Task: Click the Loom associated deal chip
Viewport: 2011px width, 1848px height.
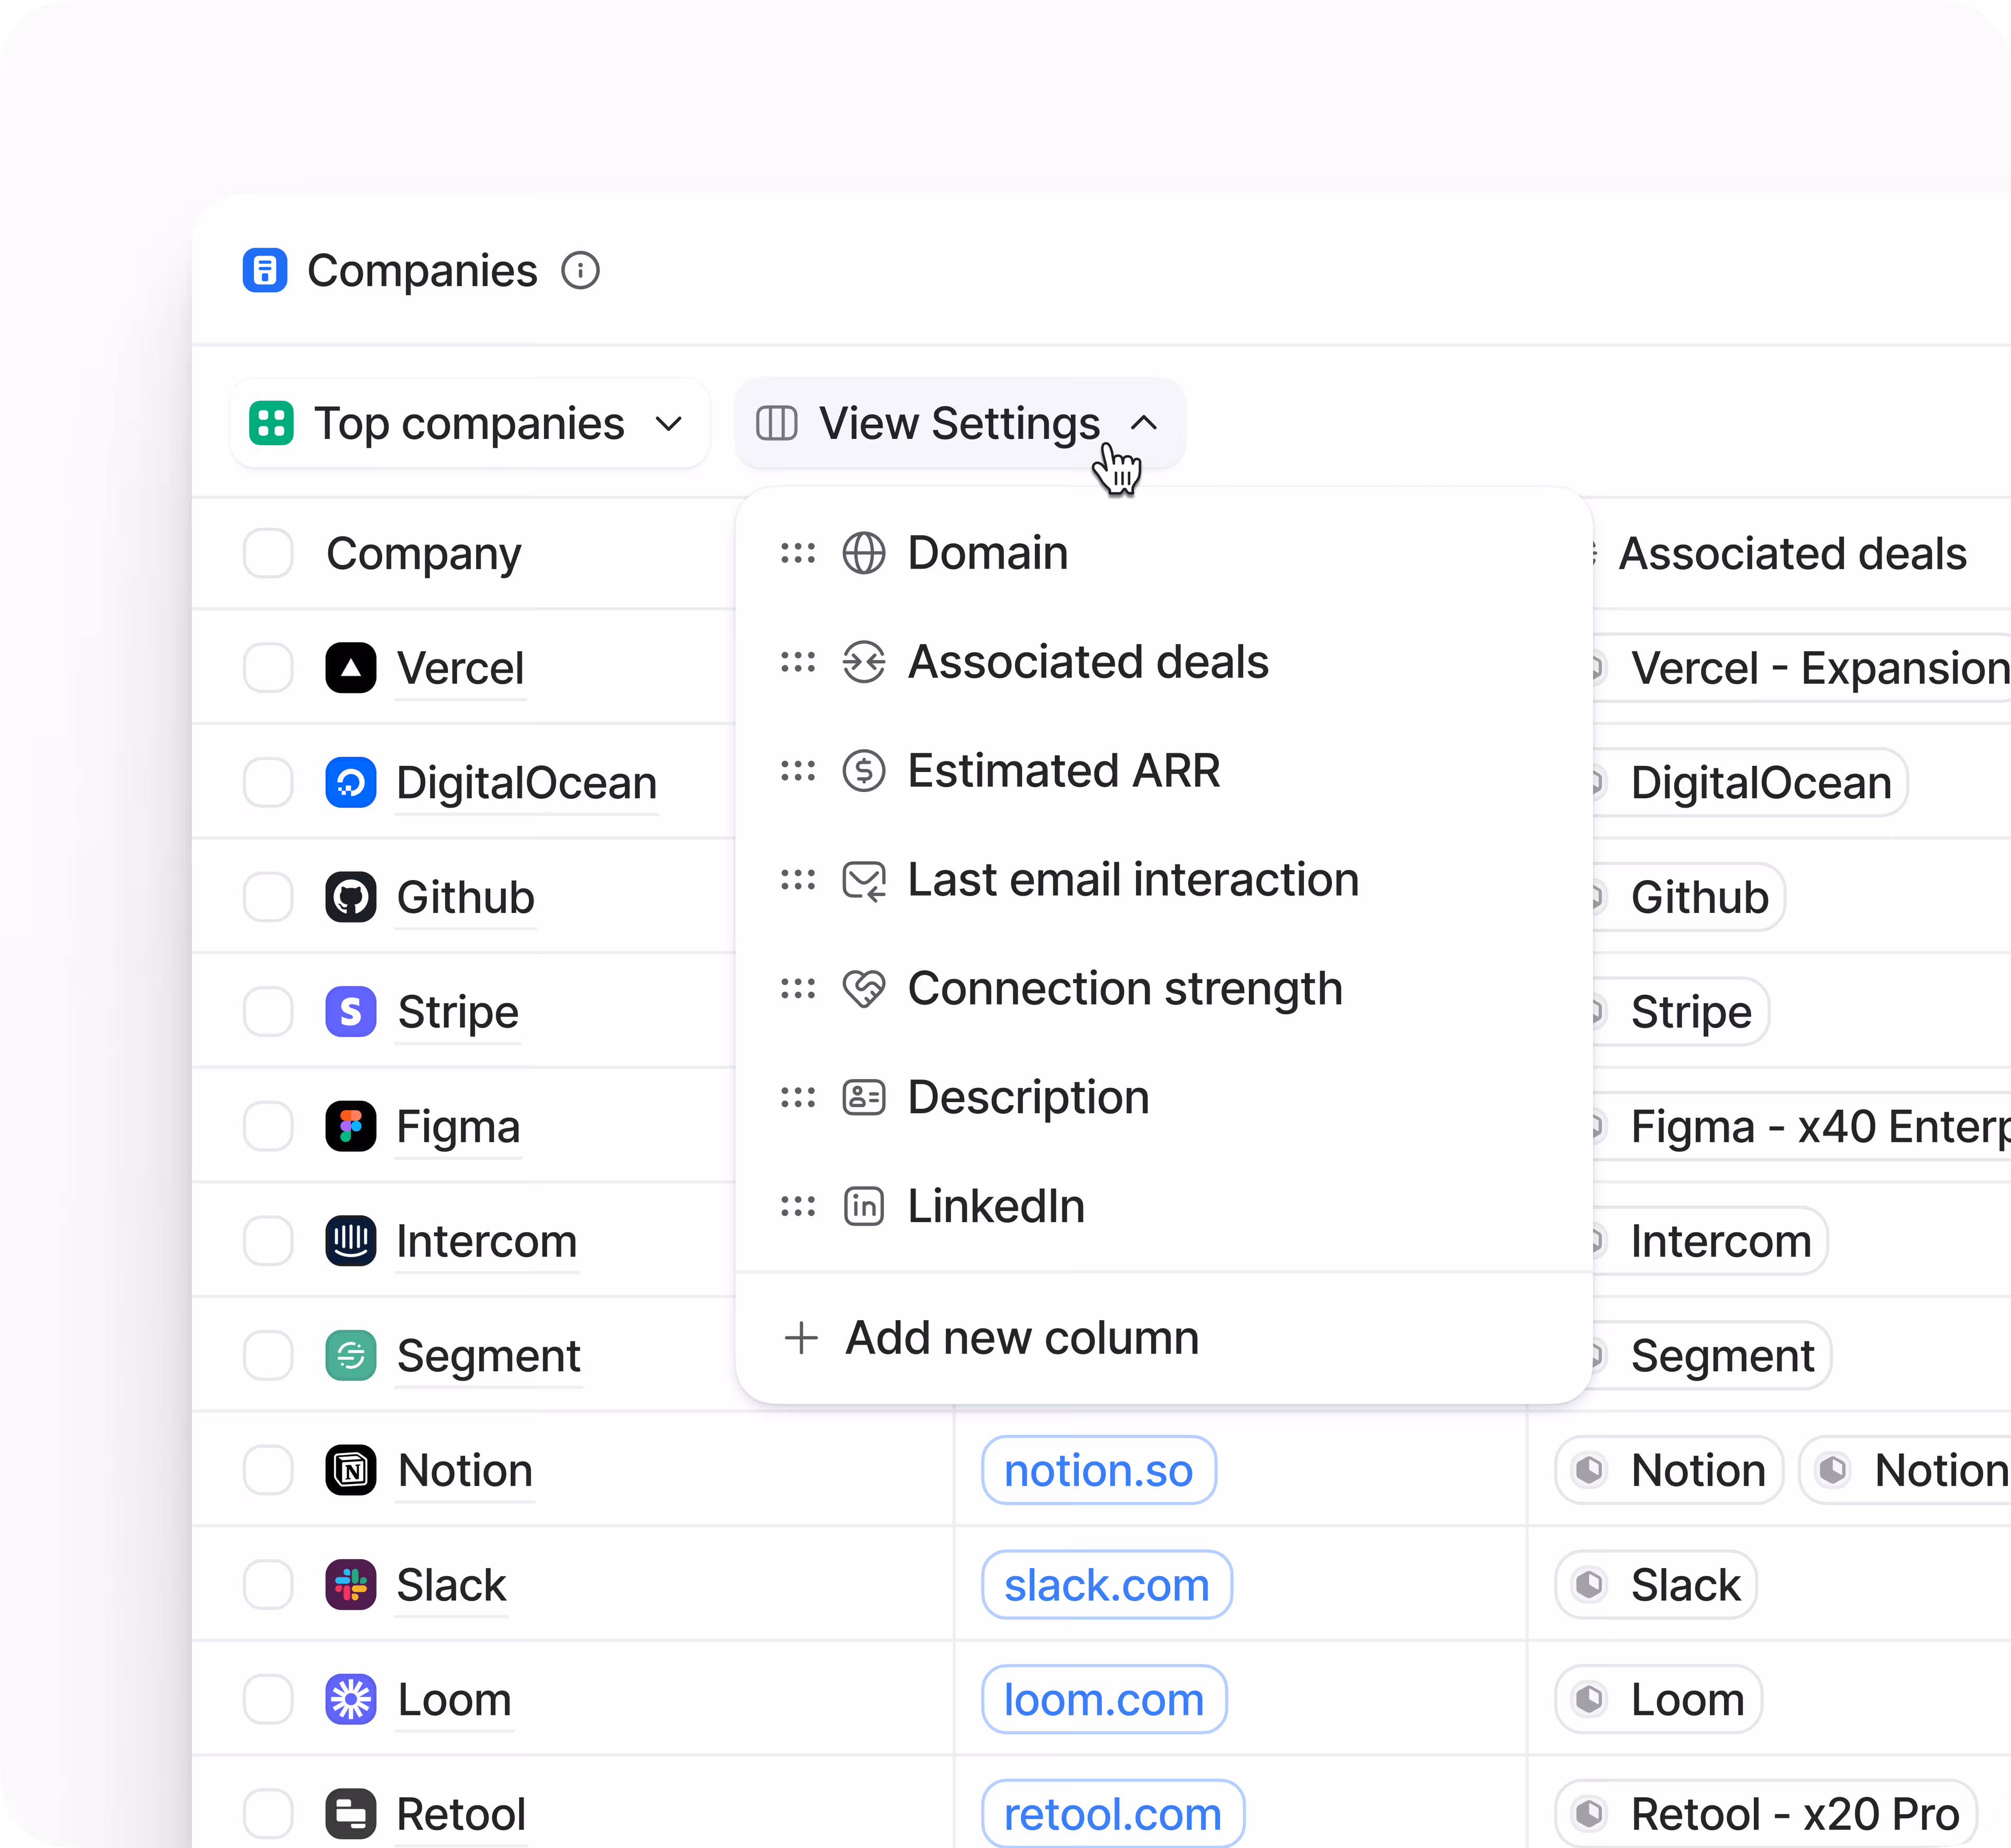Action: 1659,1699
